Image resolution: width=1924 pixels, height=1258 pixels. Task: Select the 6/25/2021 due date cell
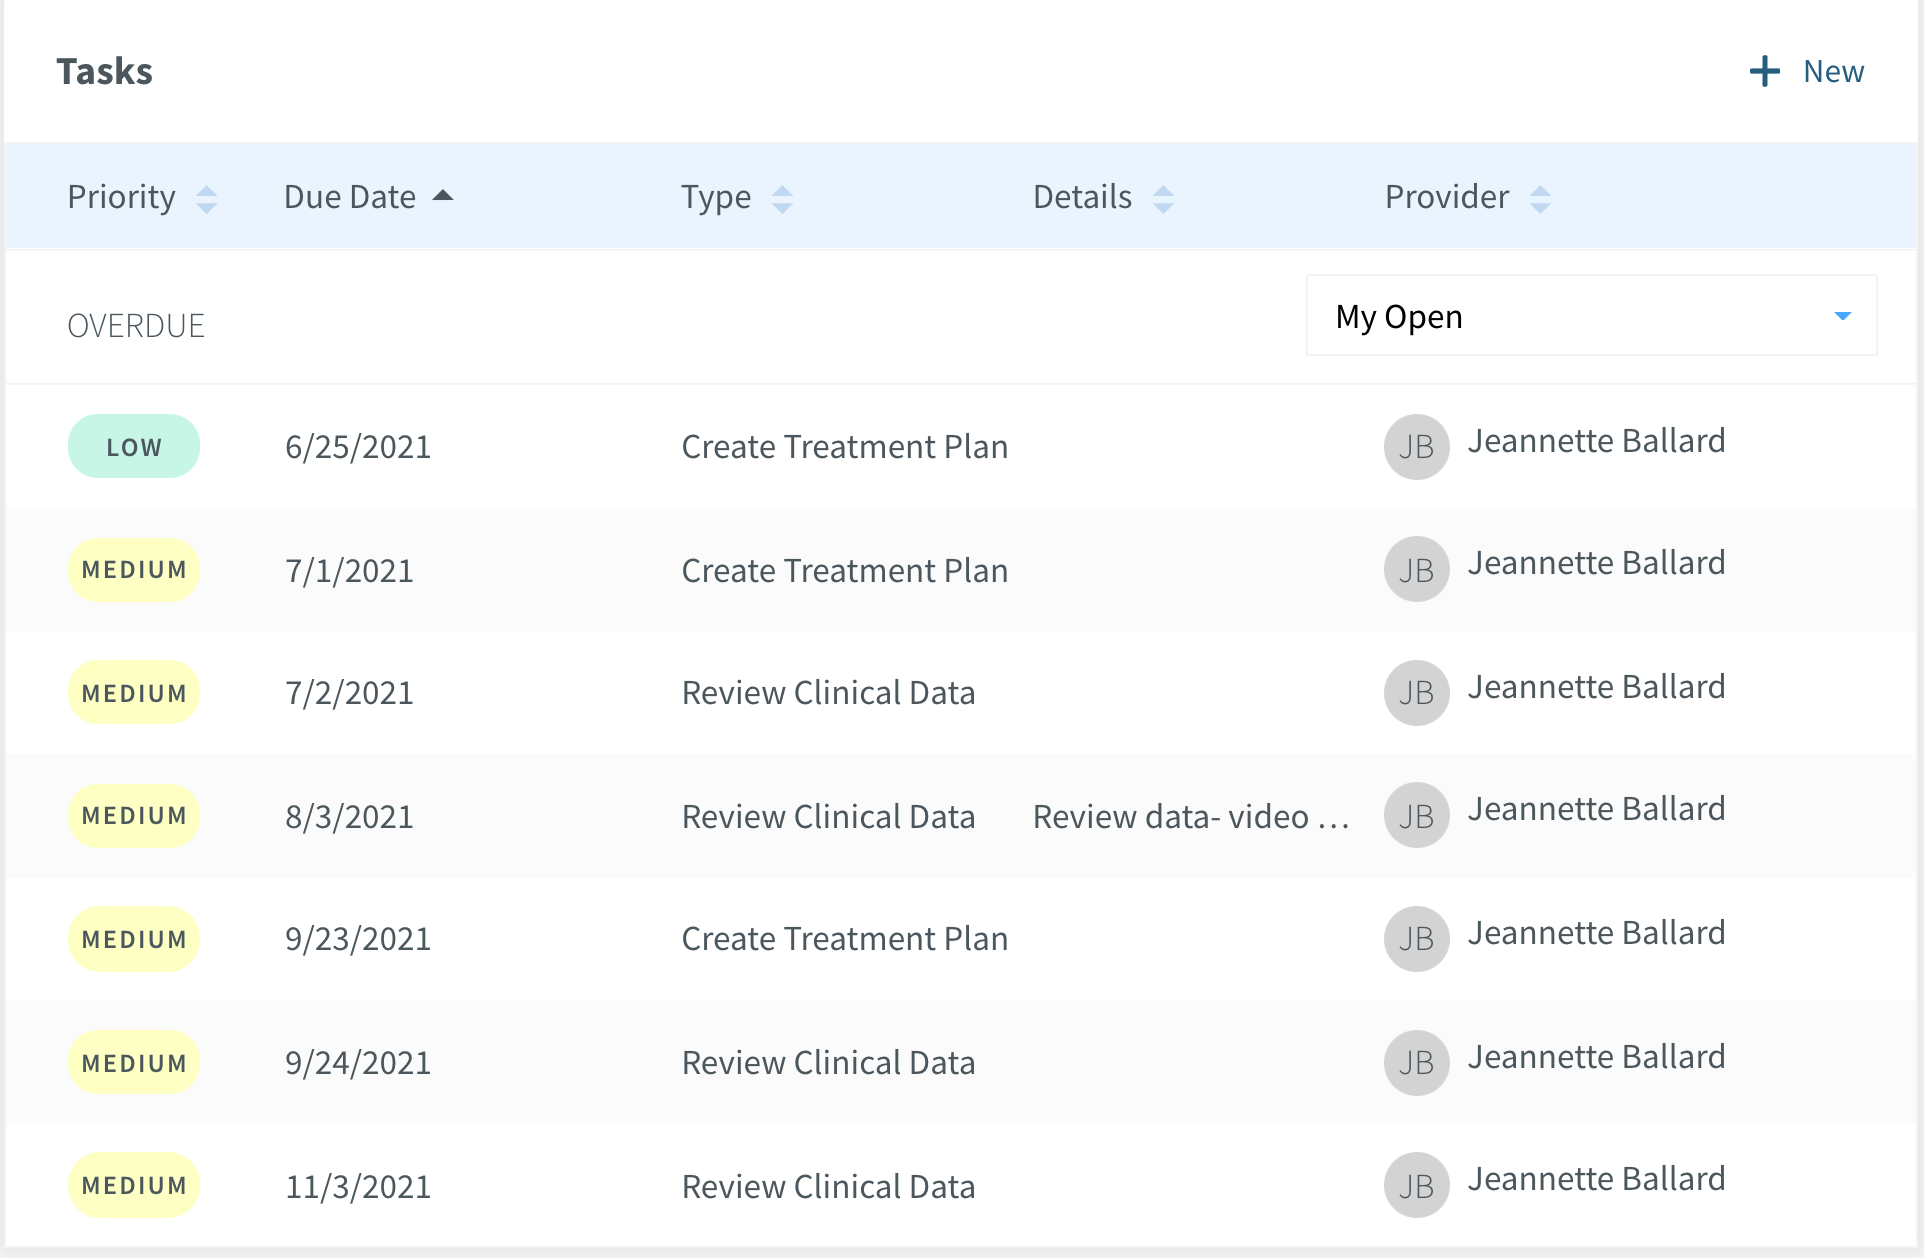[x=358, y=447]
